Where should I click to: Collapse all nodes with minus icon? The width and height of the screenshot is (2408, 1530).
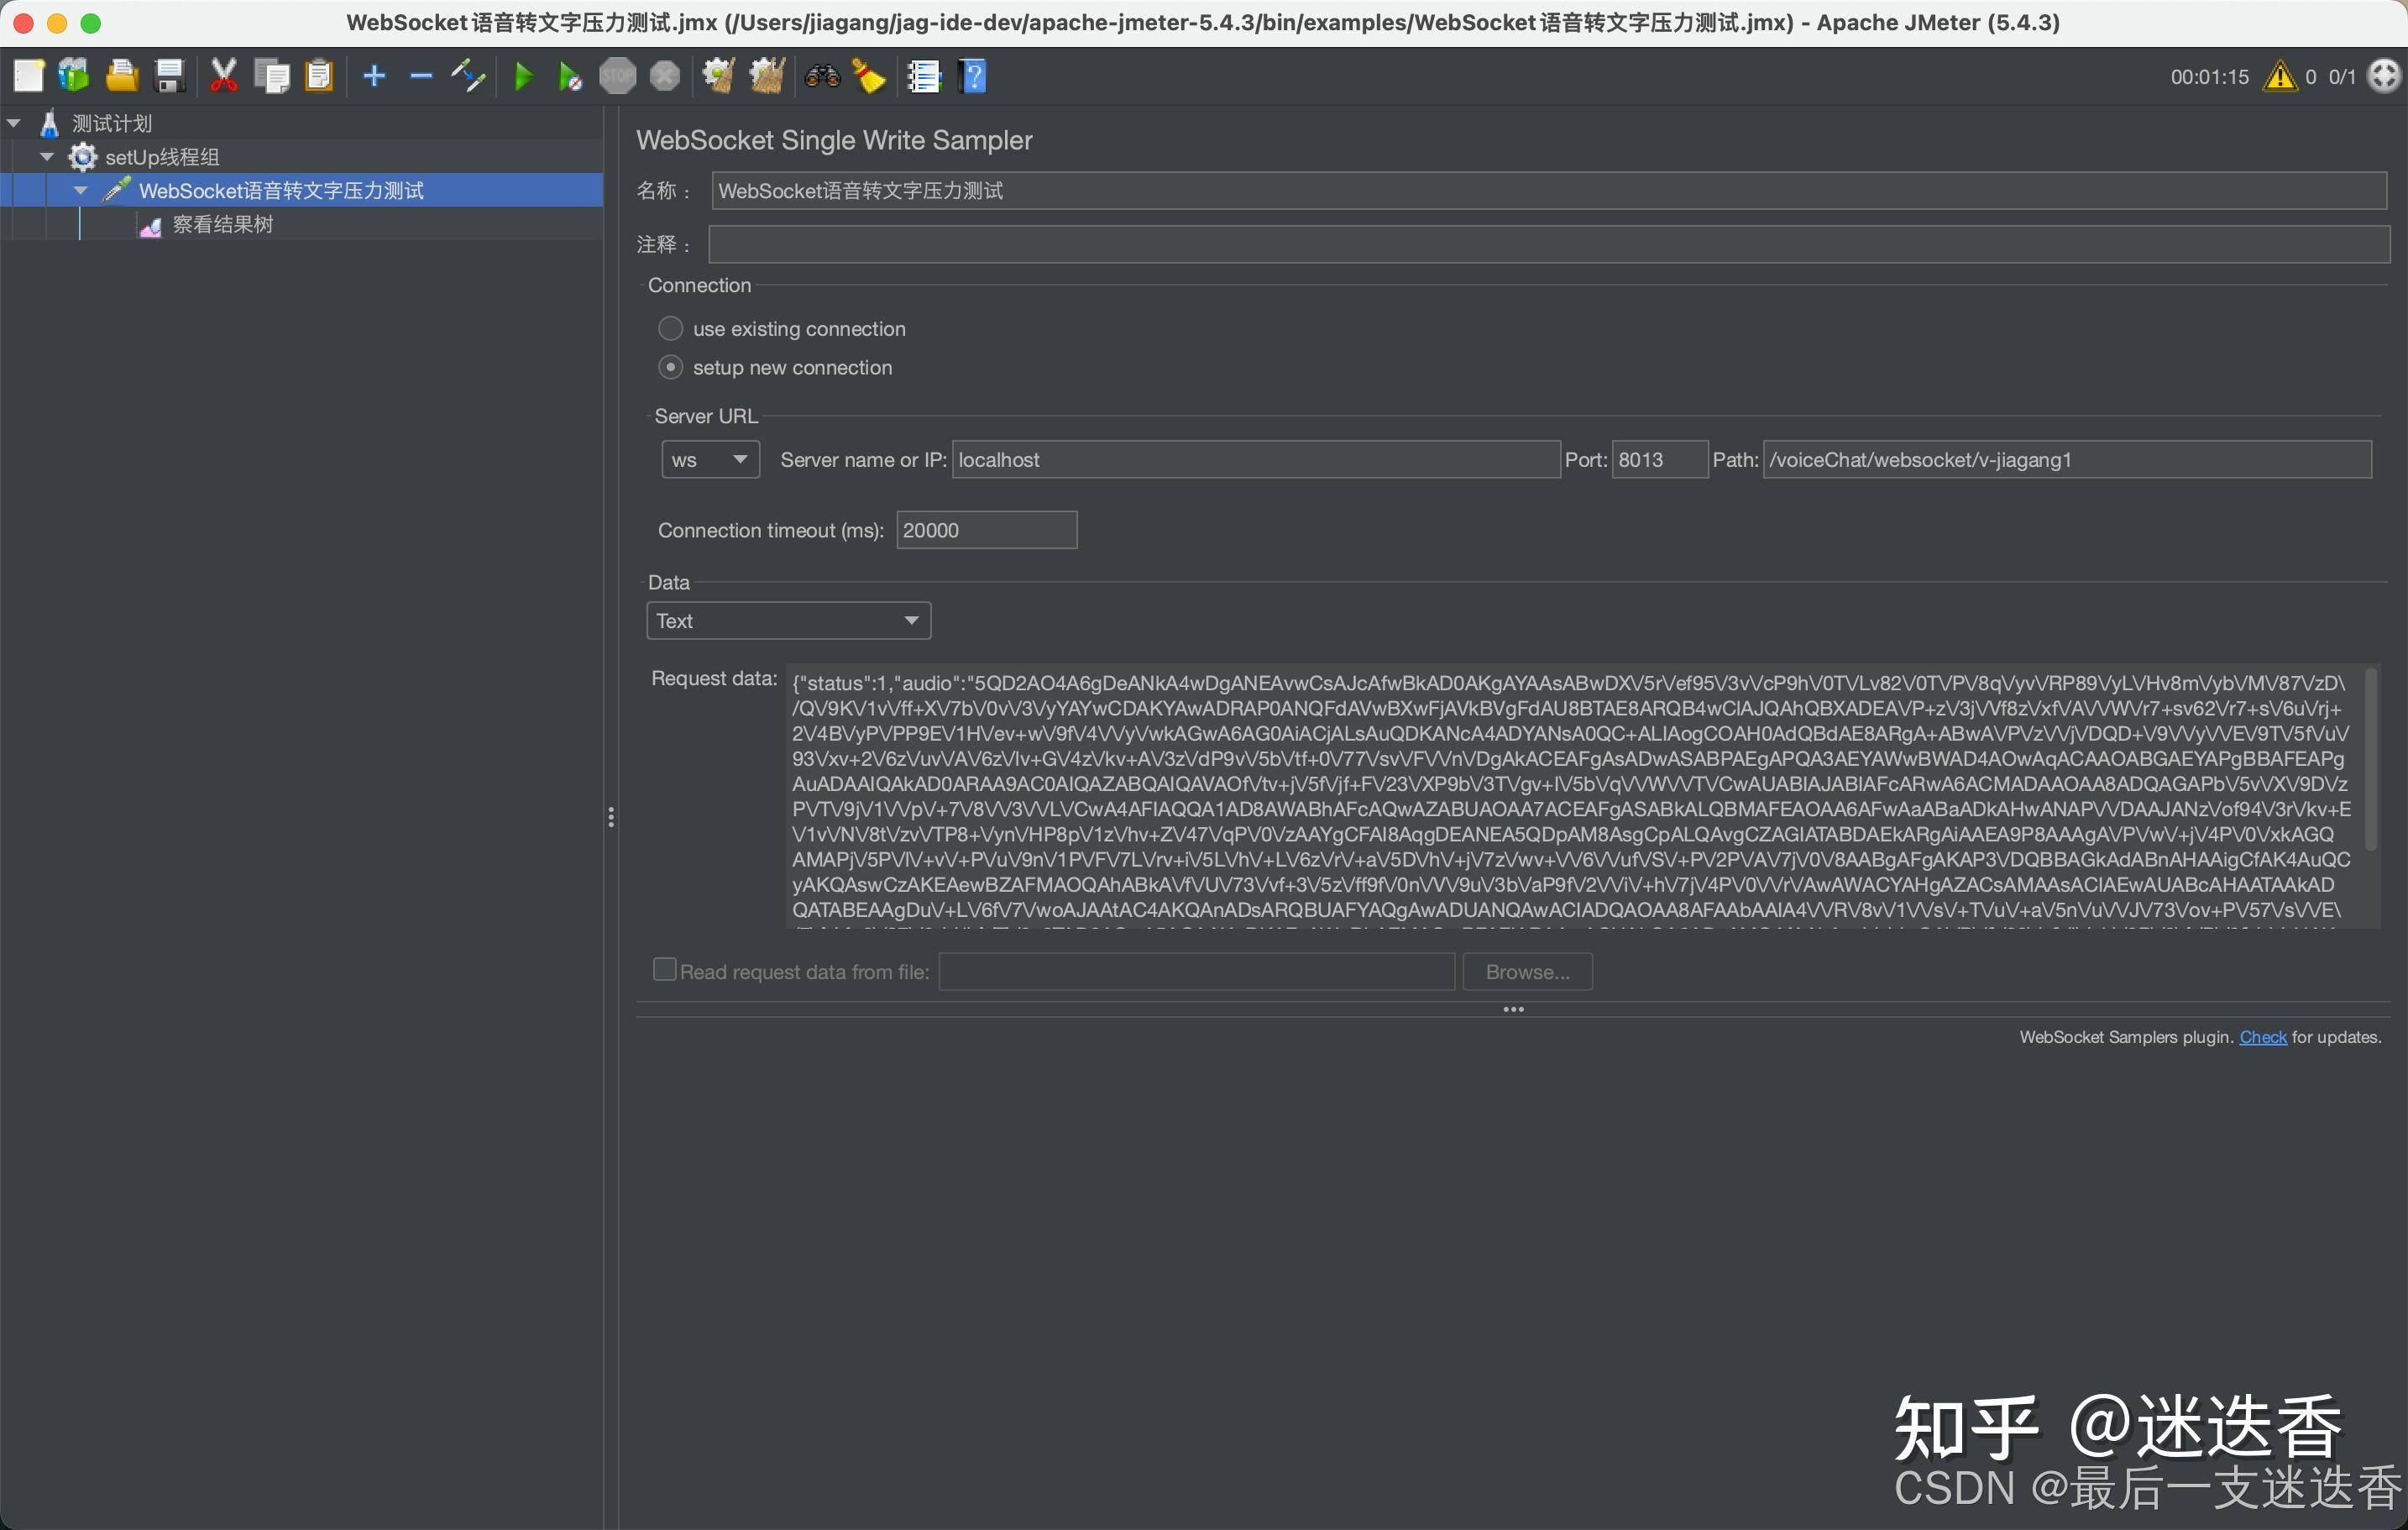click(x=421, y=76)
